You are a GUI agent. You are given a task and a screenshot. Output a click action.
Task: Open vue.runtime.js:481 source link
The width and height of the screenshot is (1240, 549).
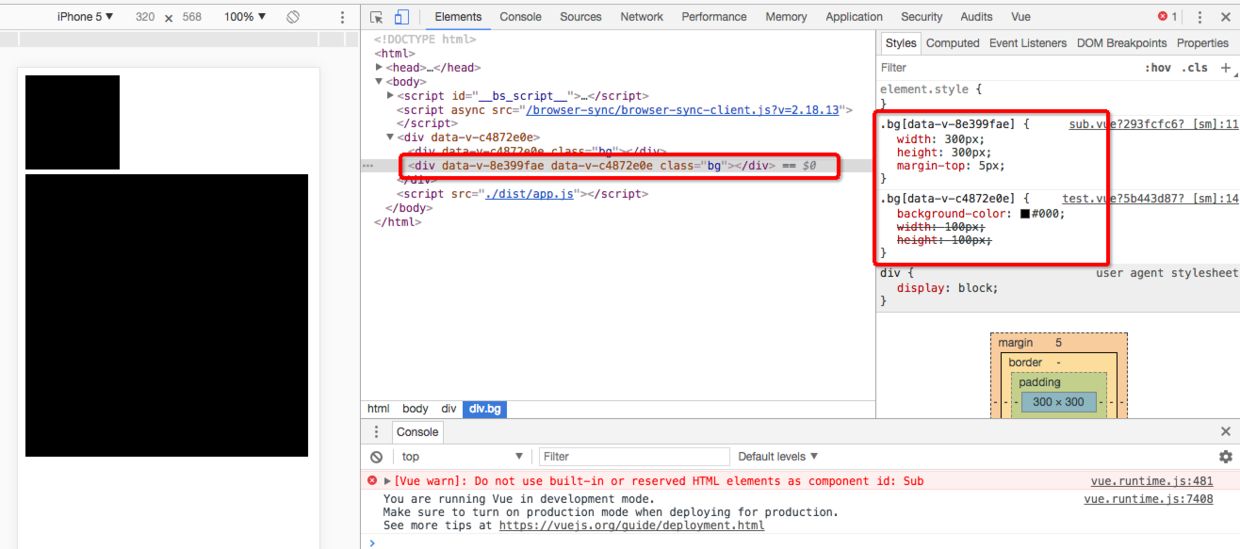(1152, 481)
